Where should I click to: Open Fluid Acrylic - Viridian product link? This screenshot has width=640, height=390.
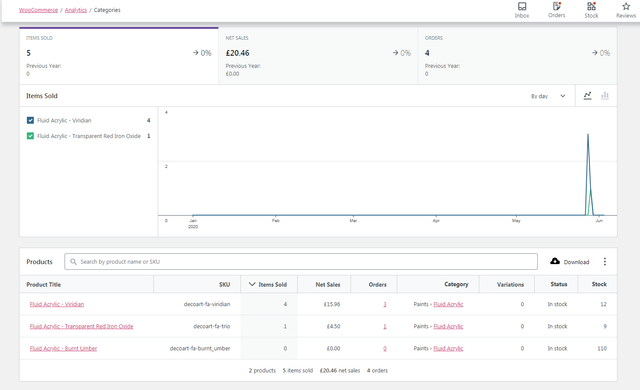[57, 304]
